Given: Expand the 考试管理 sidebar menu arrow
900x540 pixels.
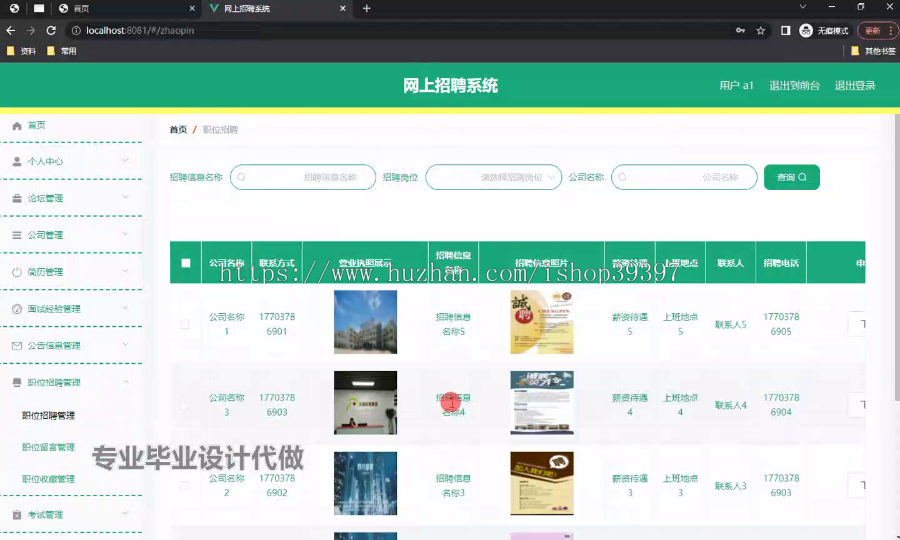Looking at the screenshot, I should pyautogui.click(x=125, y=514).
